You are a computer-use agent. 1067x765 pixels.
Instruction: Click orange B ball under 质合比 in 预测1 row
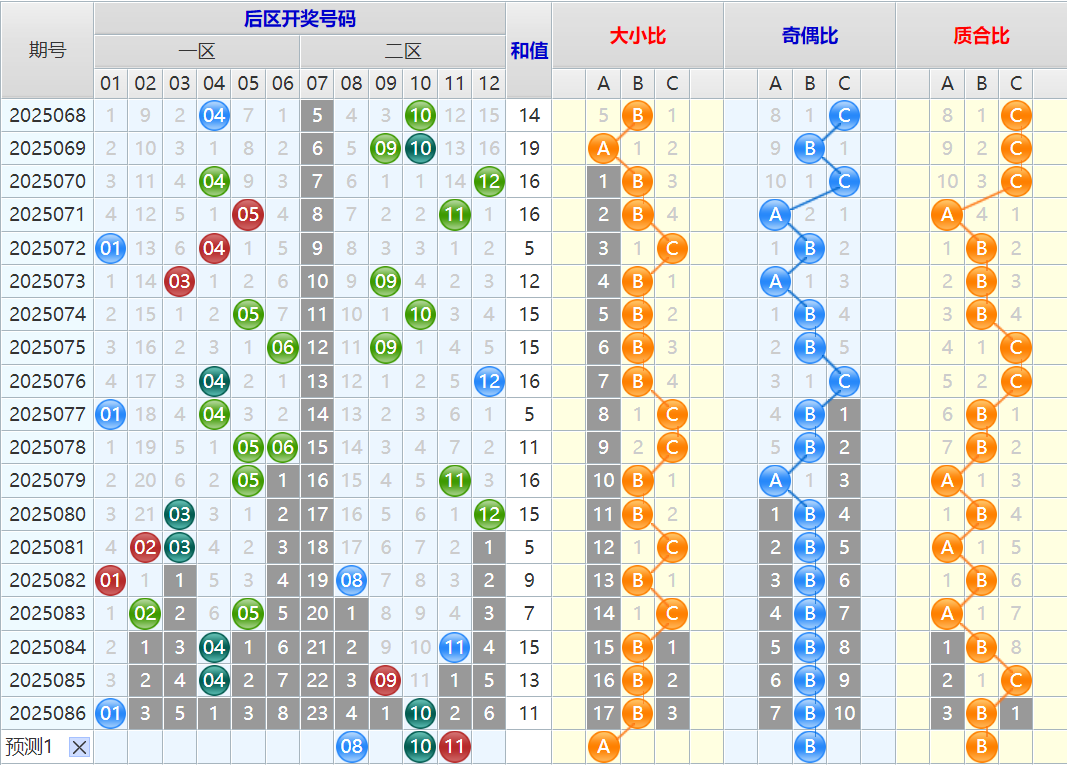click(x=981, y=746)
